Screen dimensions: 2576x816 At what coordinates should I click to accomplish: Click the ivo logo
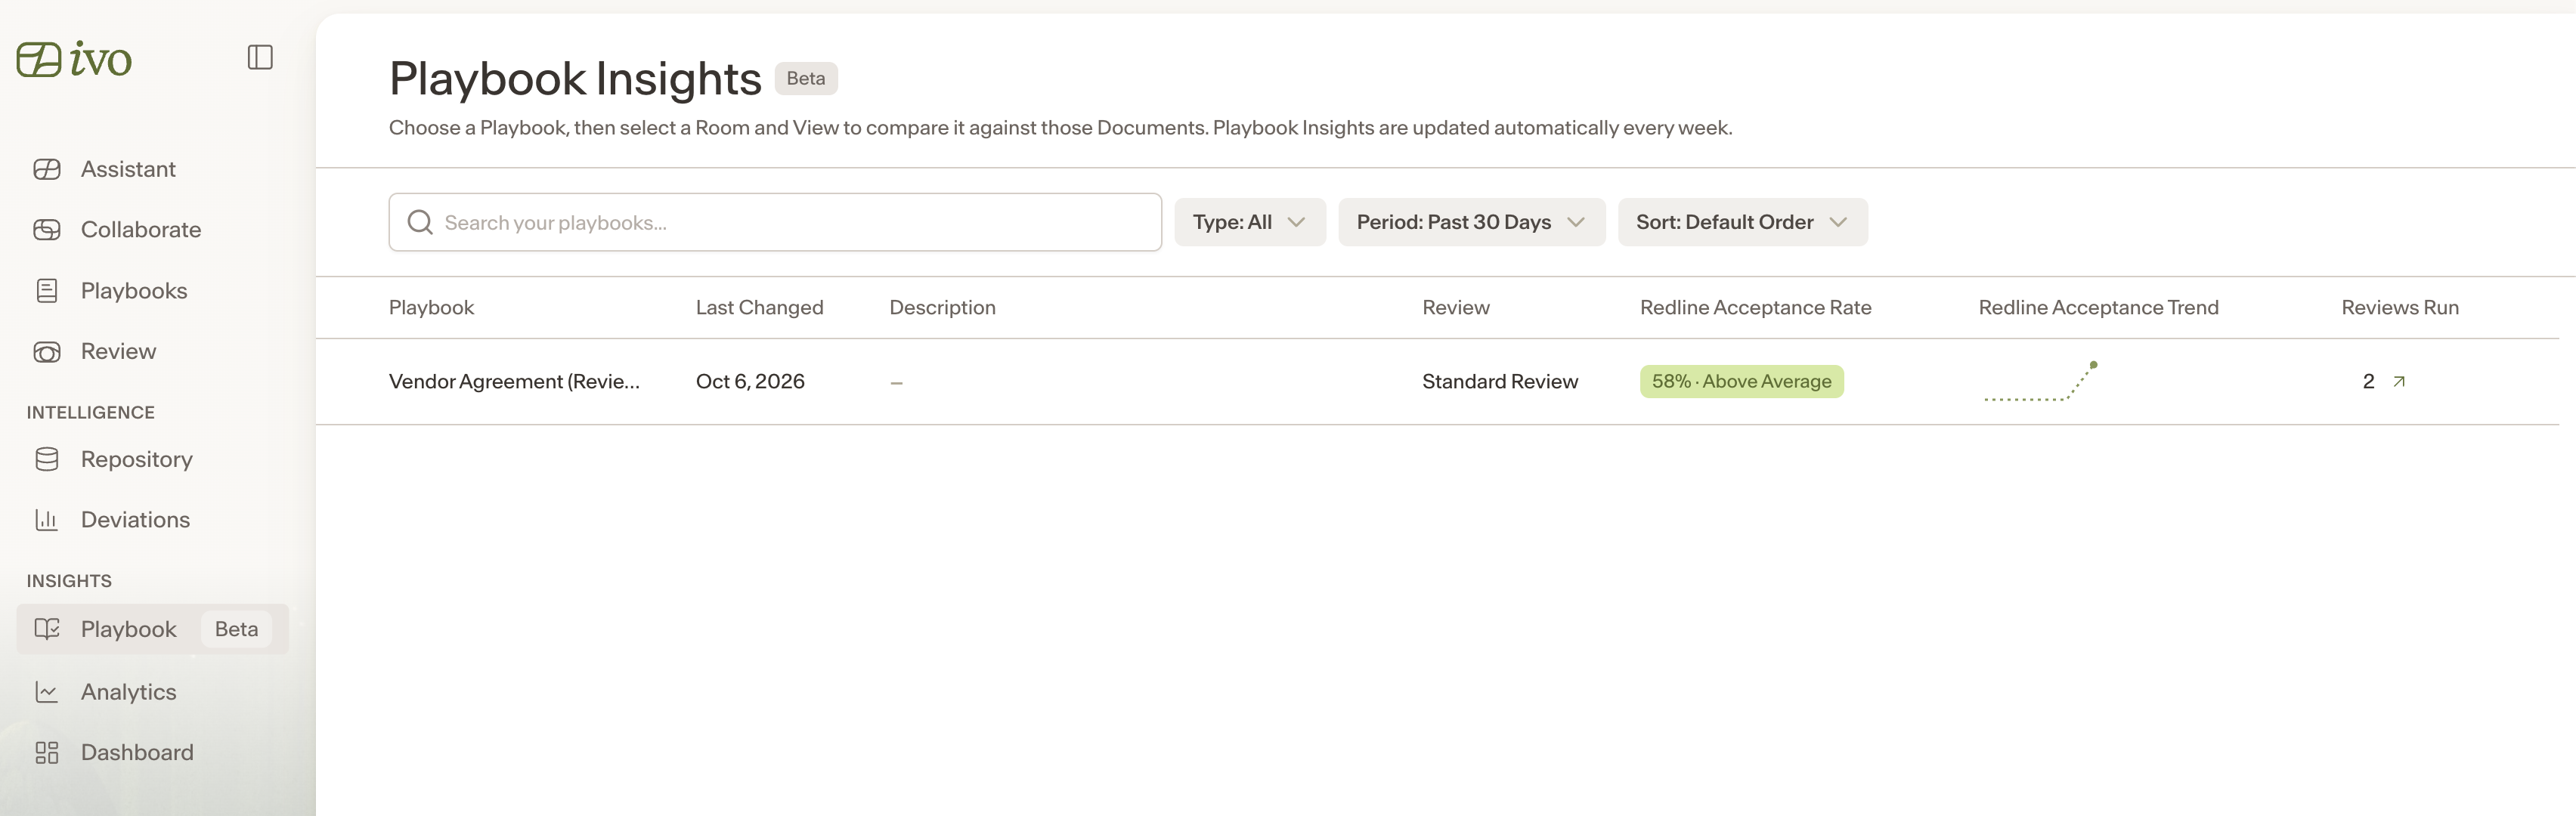[x=74, y=59]
